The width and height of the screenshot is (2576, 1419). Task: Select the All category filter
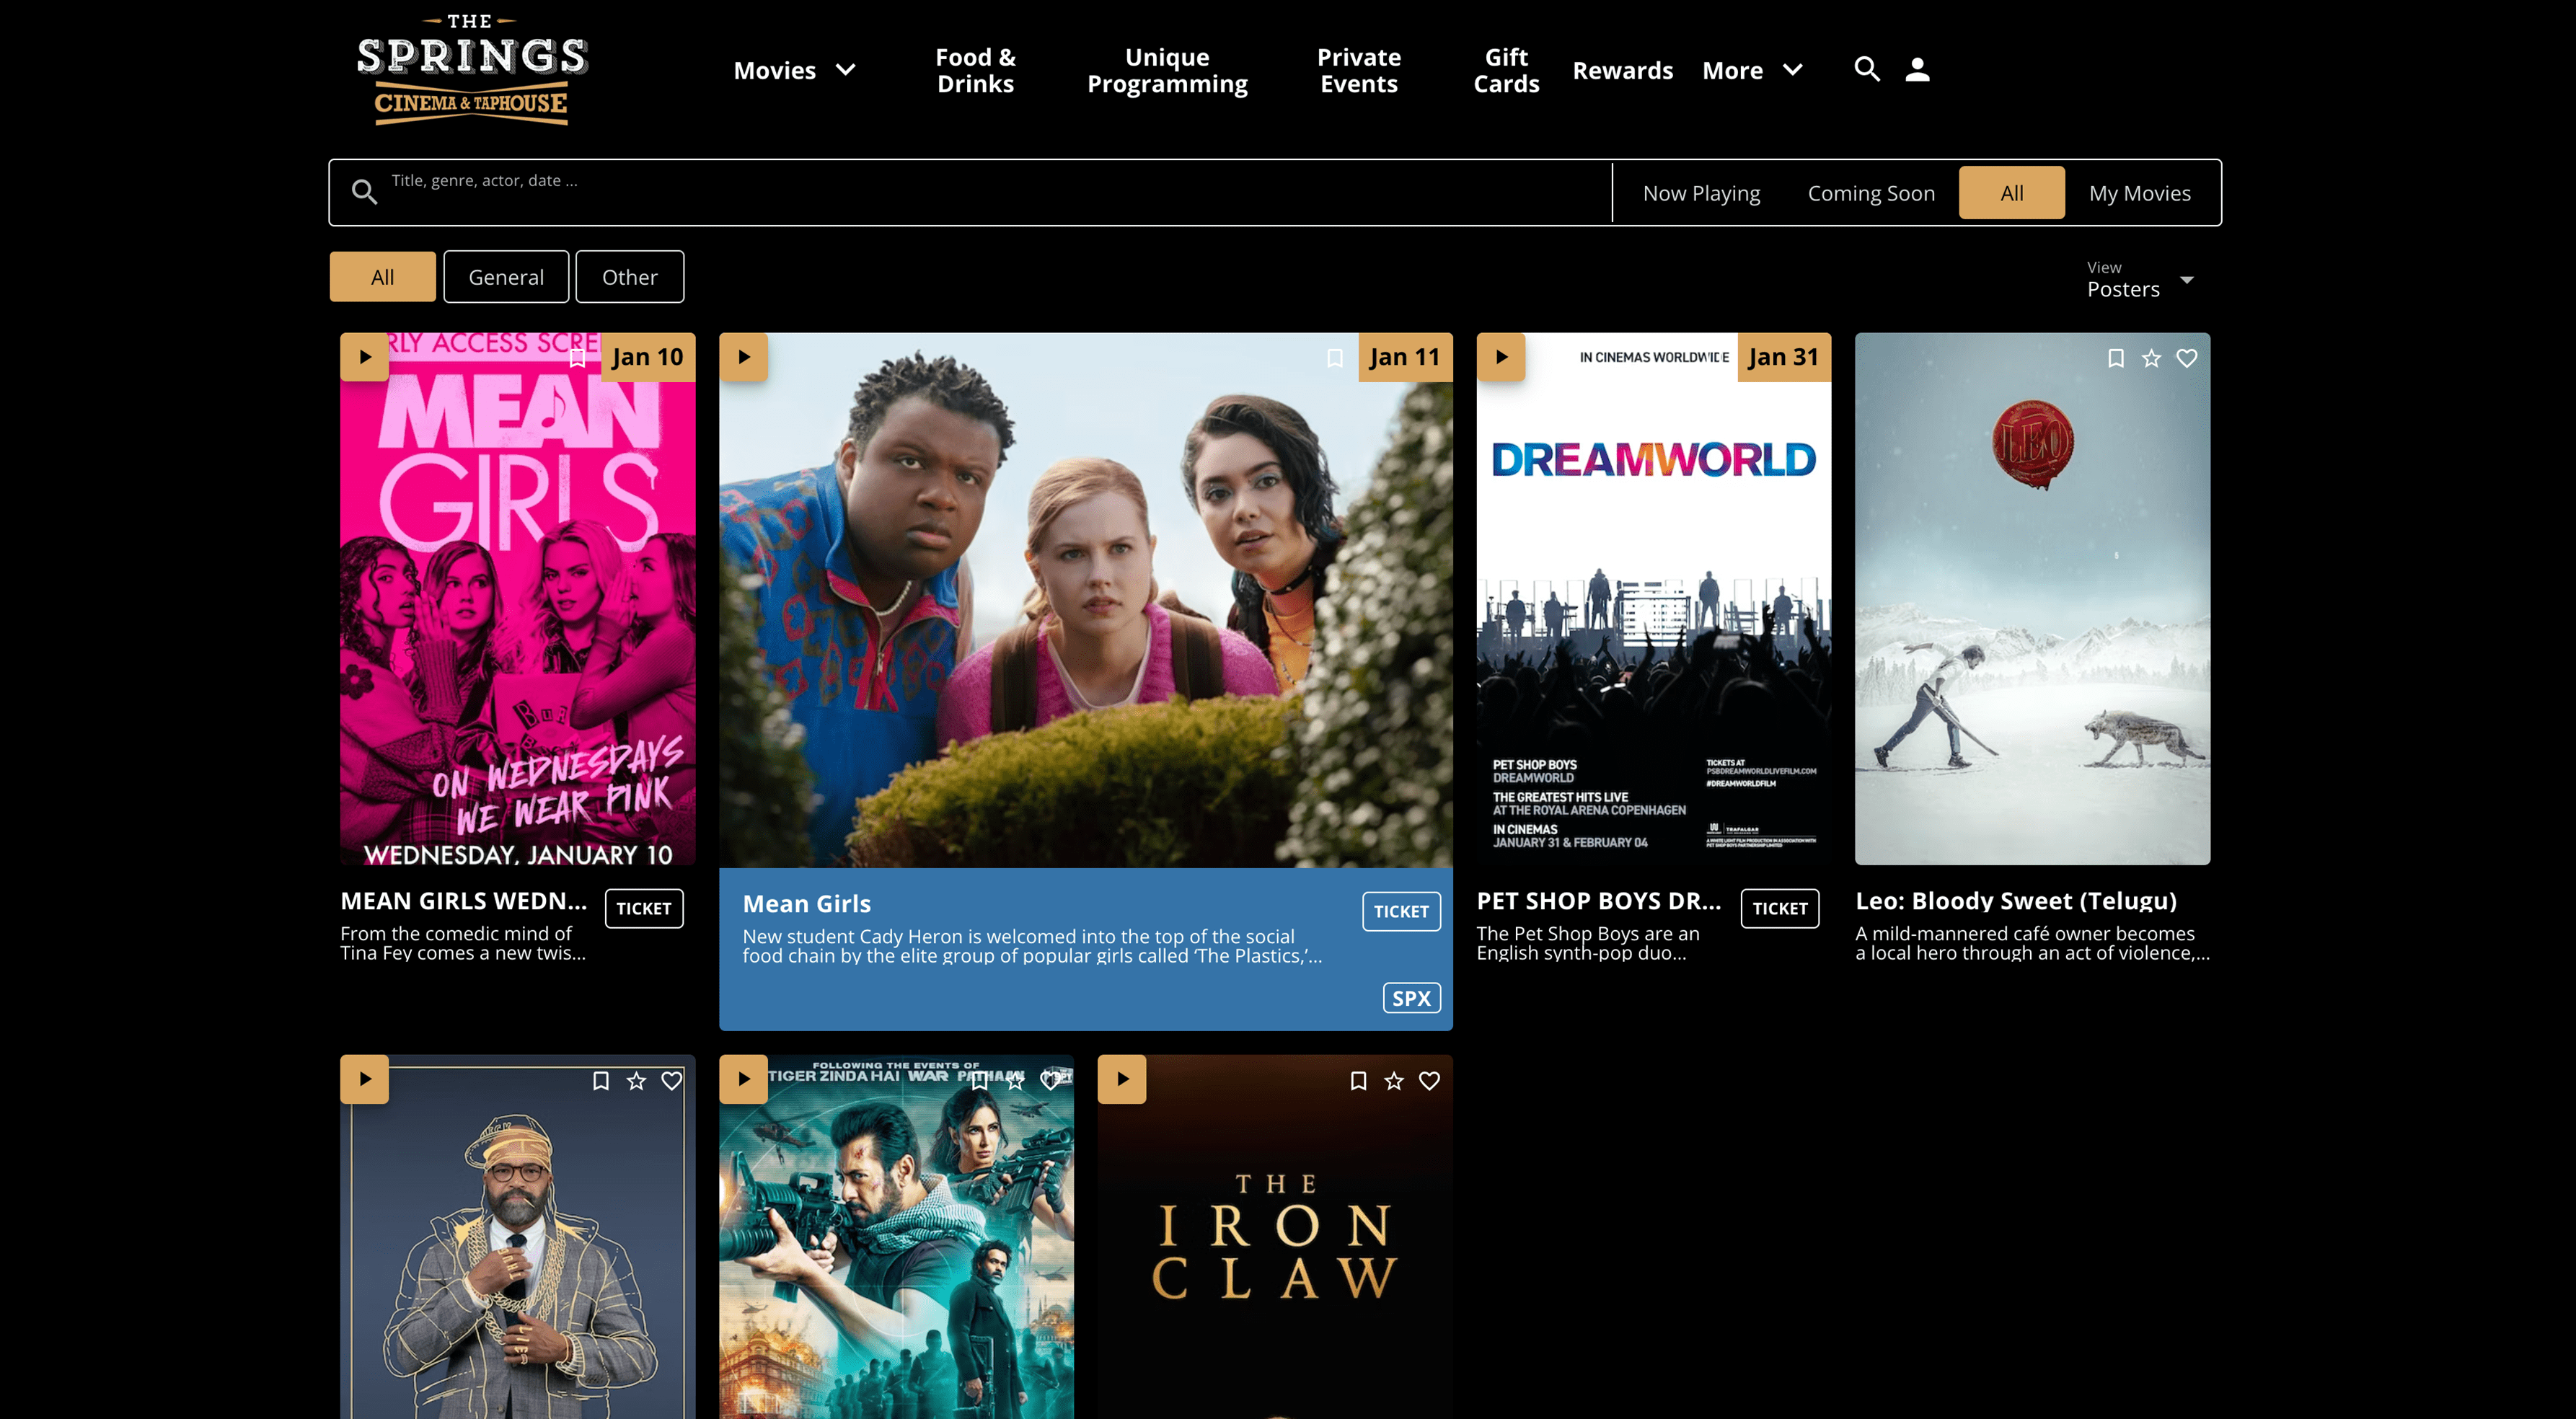[382, 277]
